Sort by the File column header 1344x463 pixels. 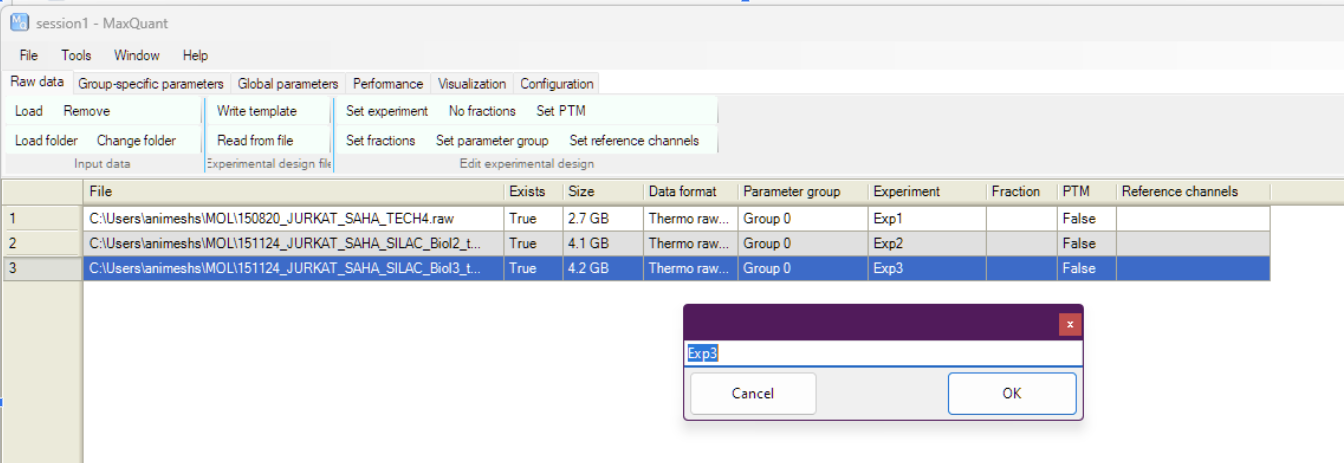pos(293,192)
